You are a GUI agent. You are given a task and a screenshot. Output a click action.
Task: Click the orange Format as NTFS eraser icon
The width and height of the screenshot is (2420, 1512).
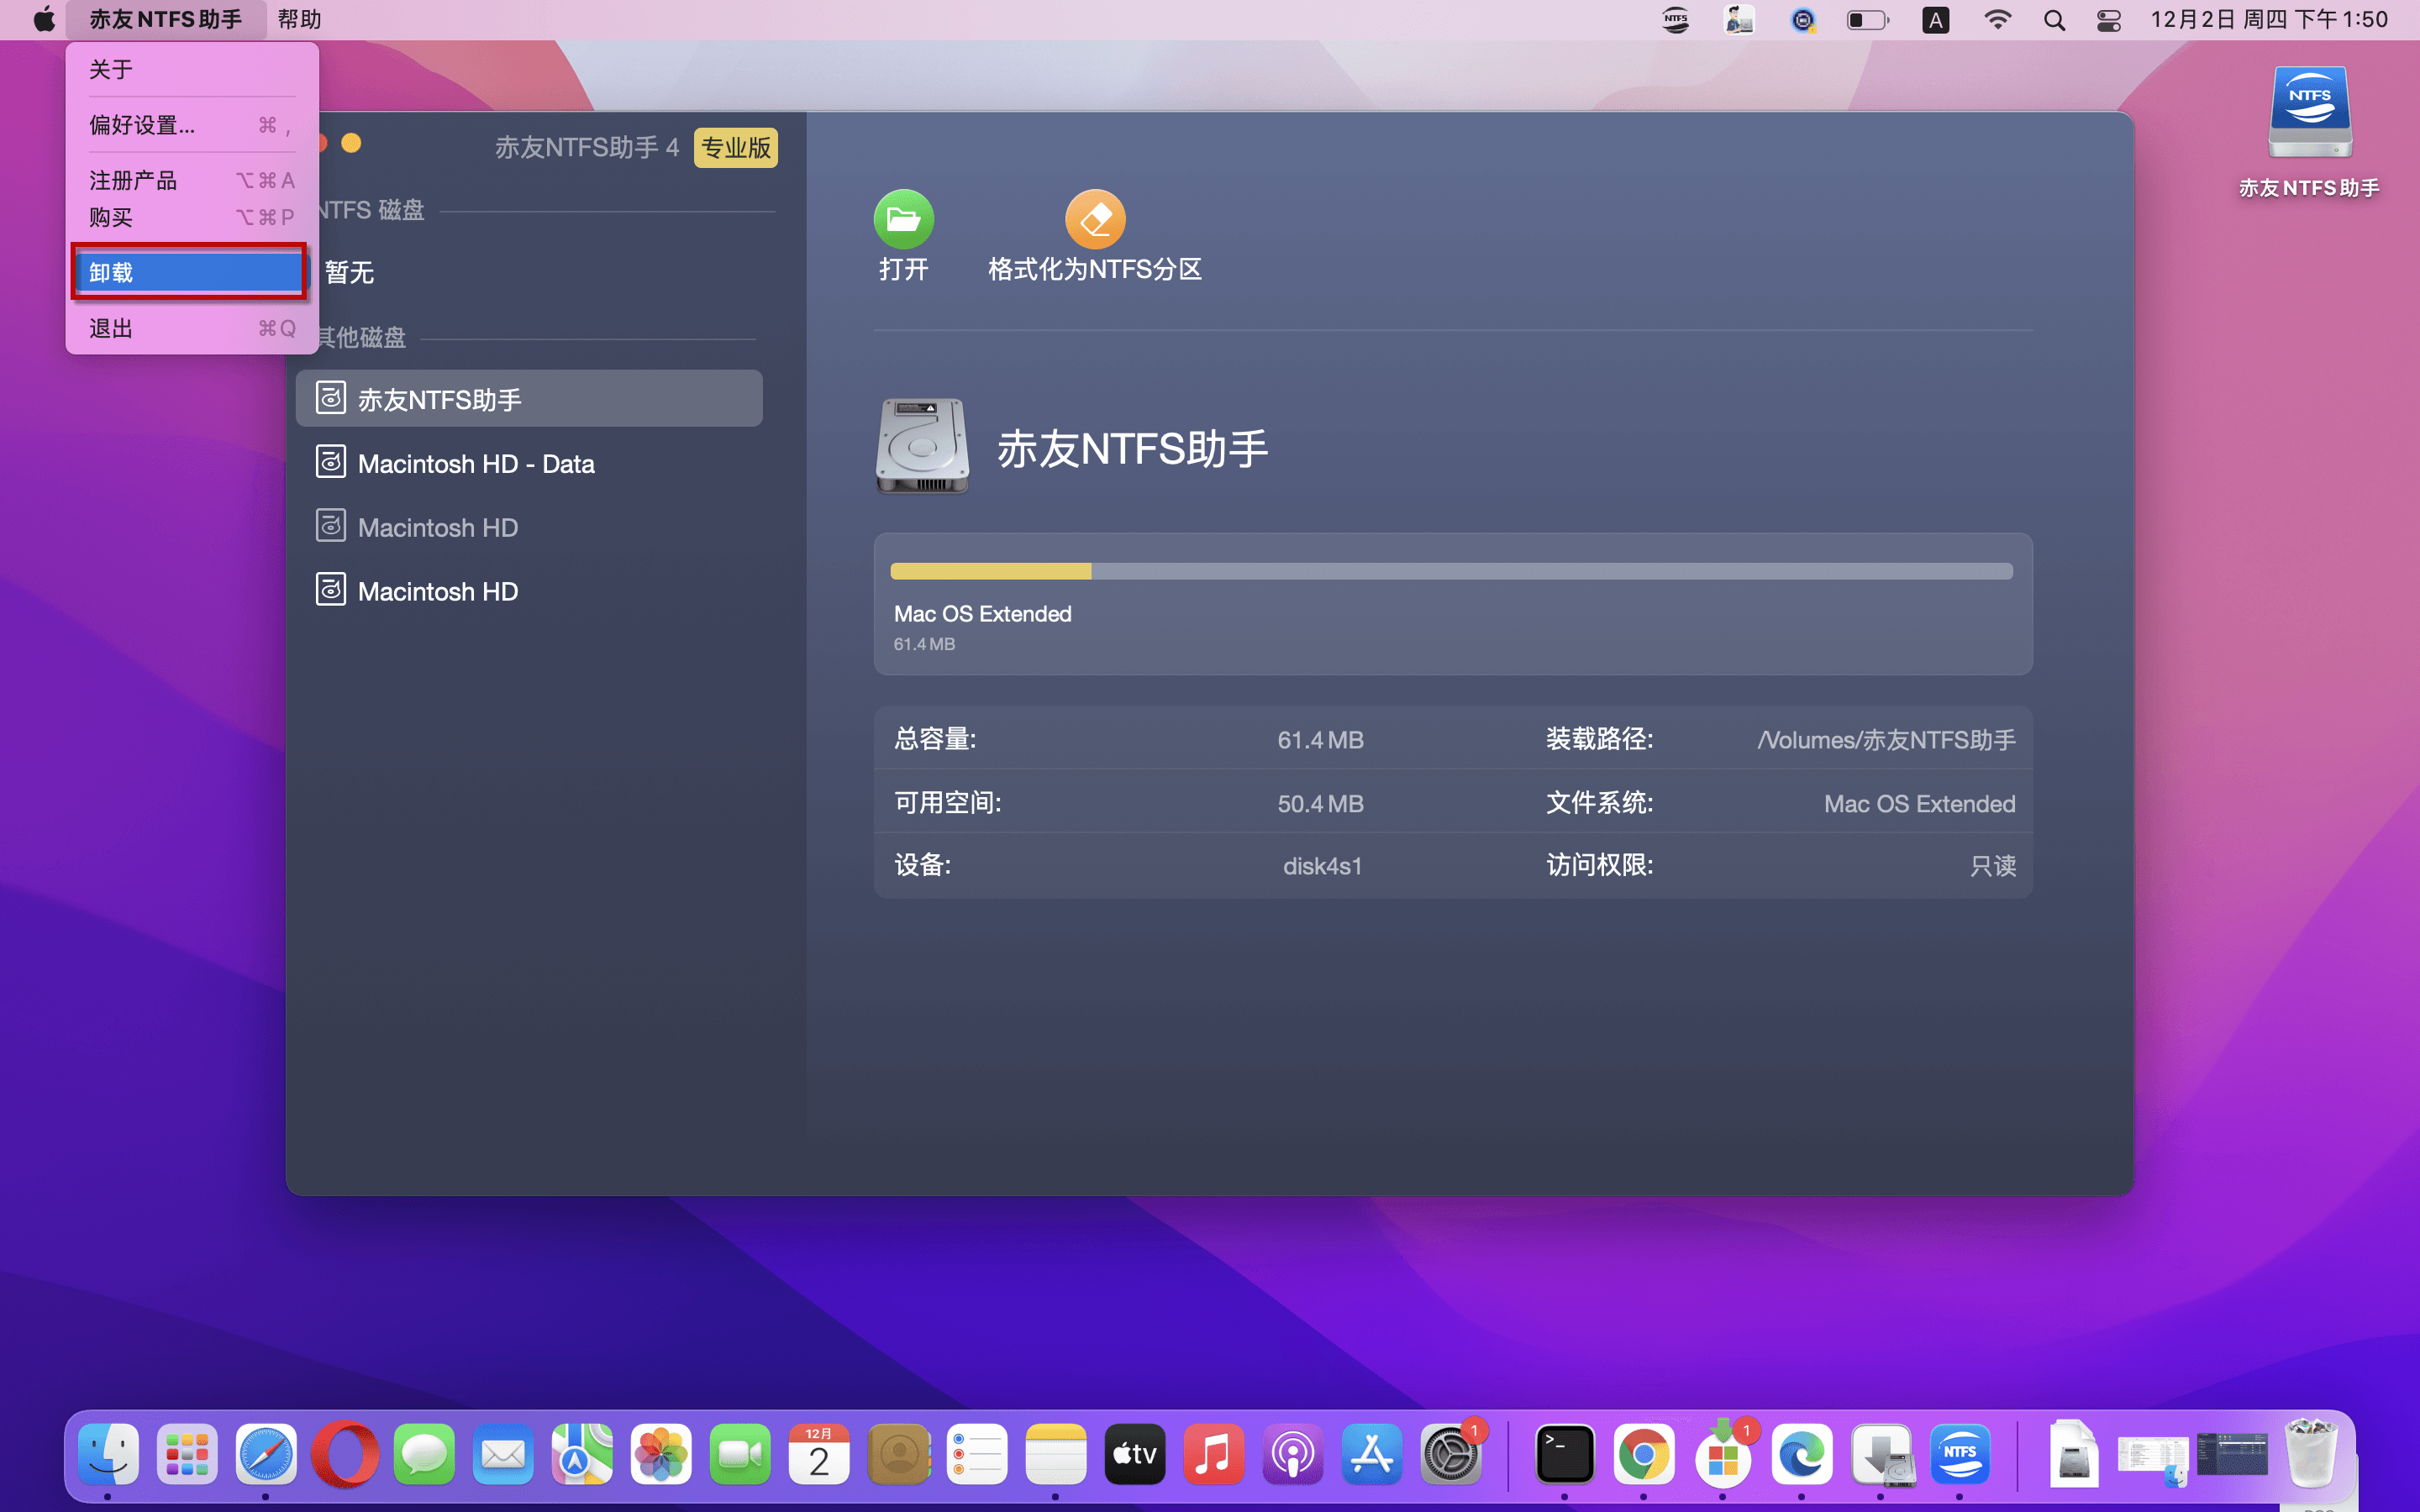[1095, 219]
